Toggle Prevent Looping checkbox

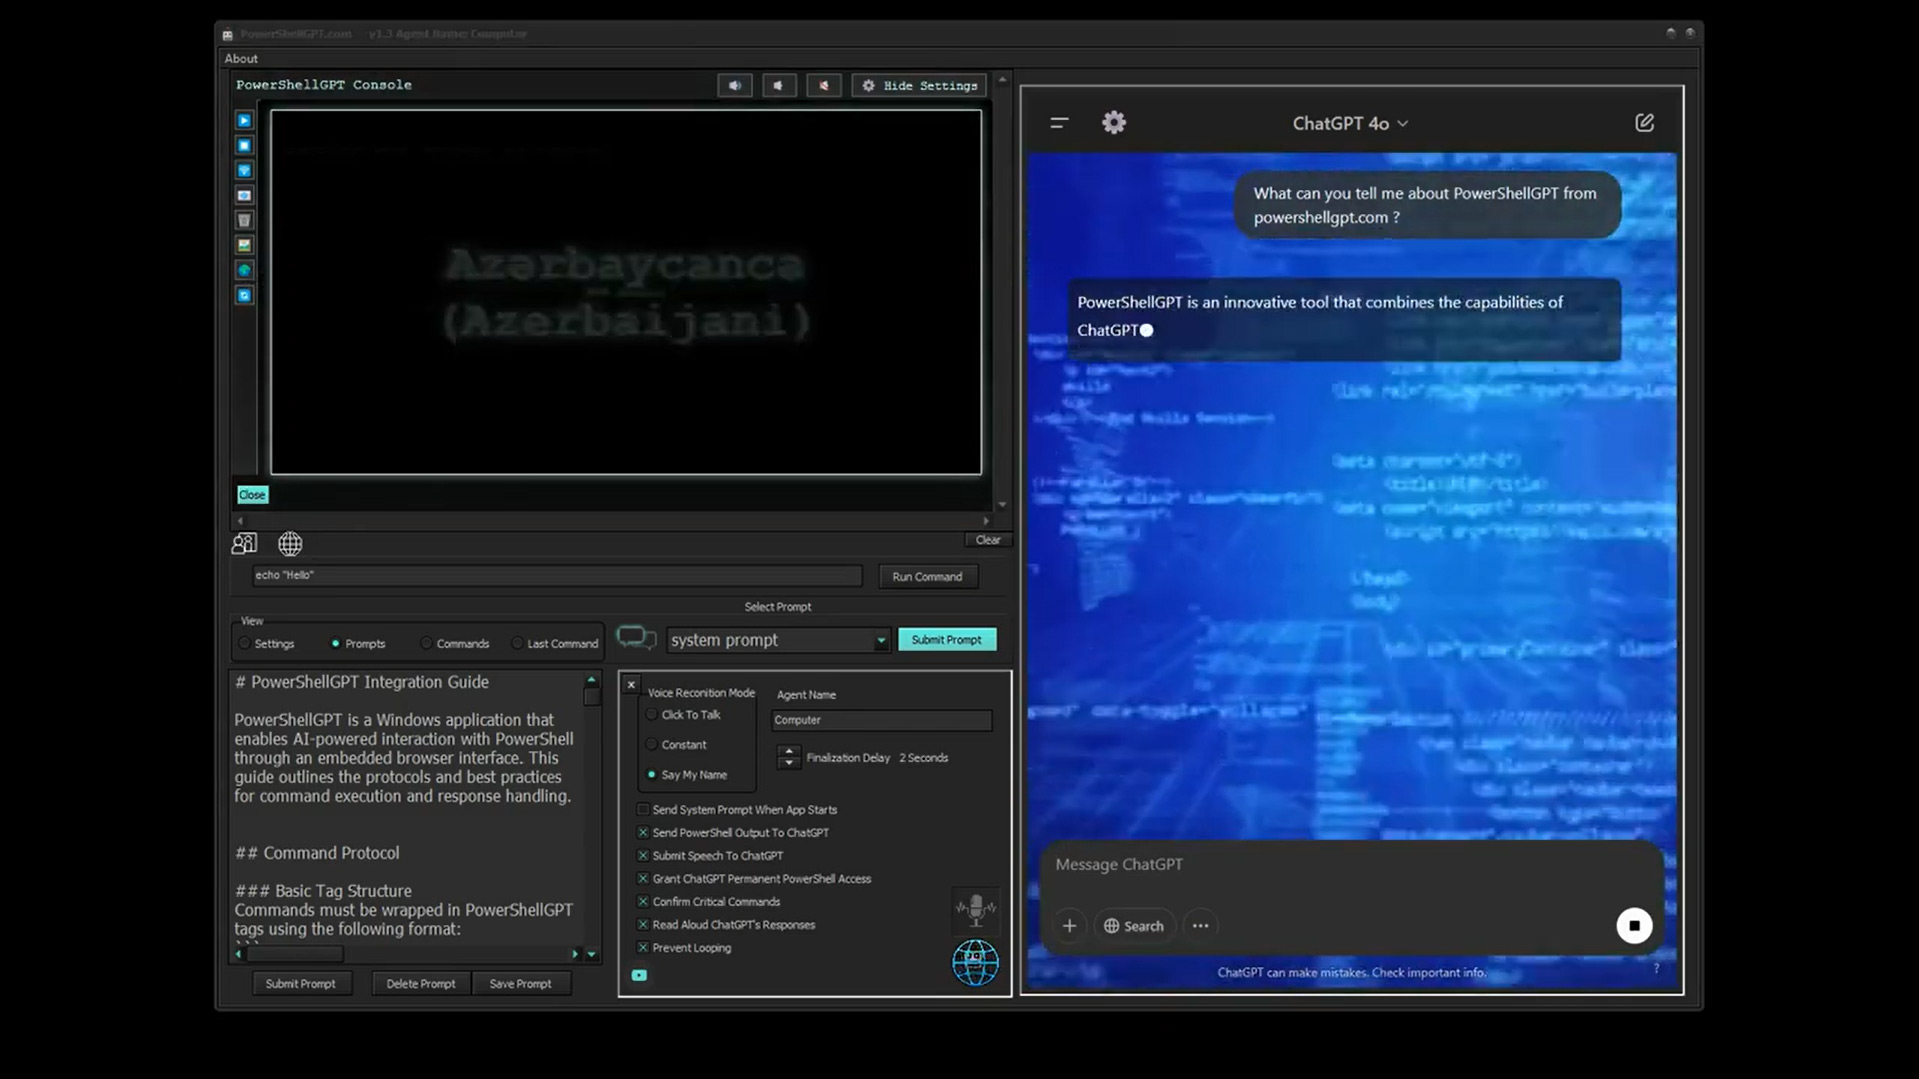(643, 947)
